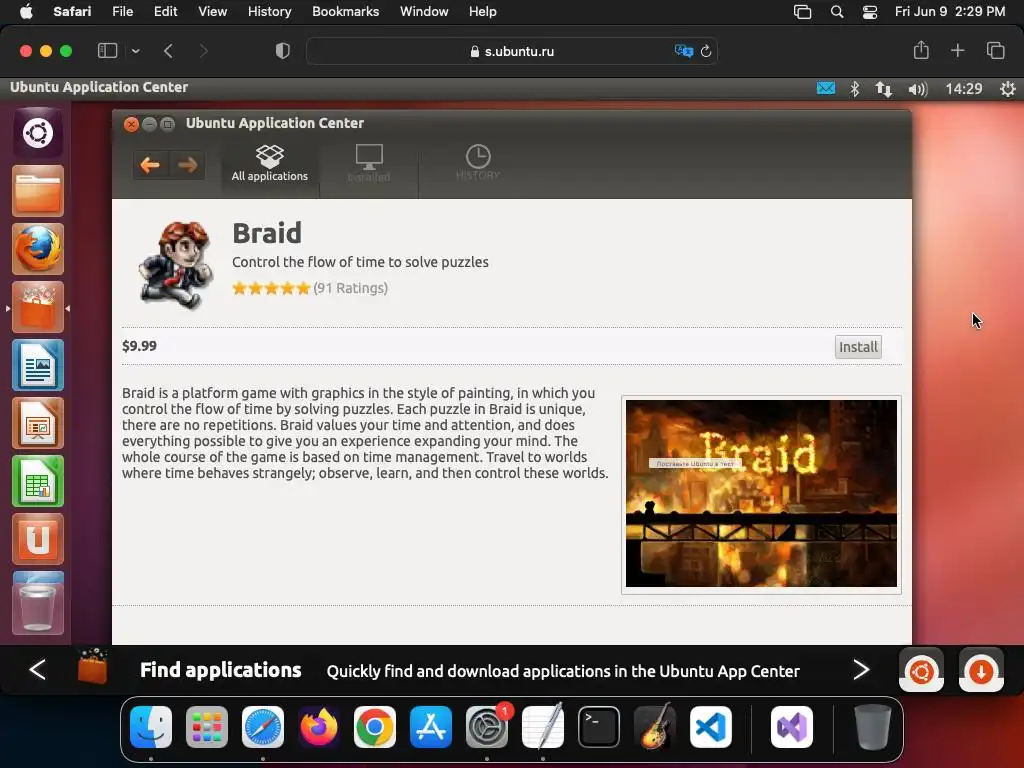Go to previous tour slide arrow

click(x=37, y=669)
